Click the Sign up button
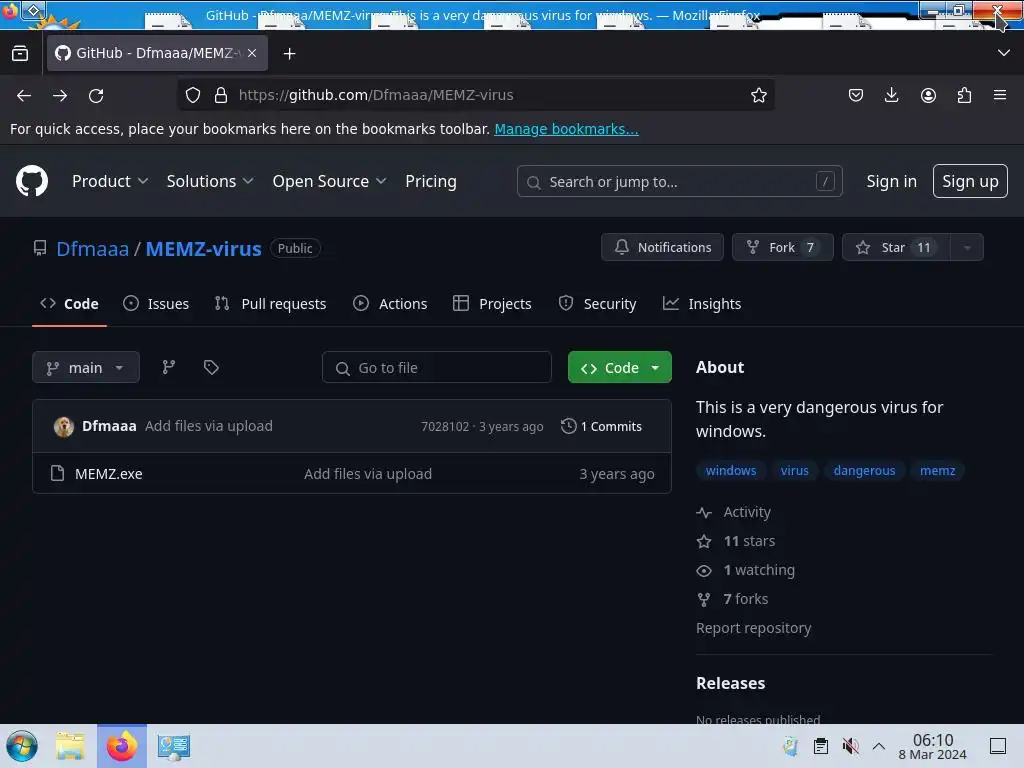This screenshot has height=768, width=1024. click(x=970, y=181)
